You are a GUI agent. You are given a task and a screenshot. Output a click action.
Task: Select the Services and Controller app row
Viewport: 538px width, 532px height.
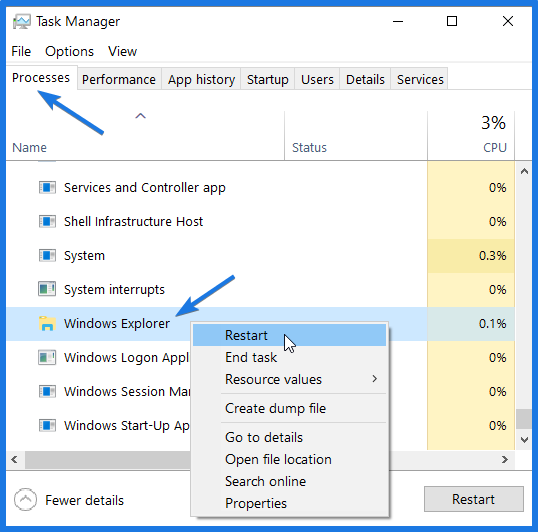click(260, 188)
